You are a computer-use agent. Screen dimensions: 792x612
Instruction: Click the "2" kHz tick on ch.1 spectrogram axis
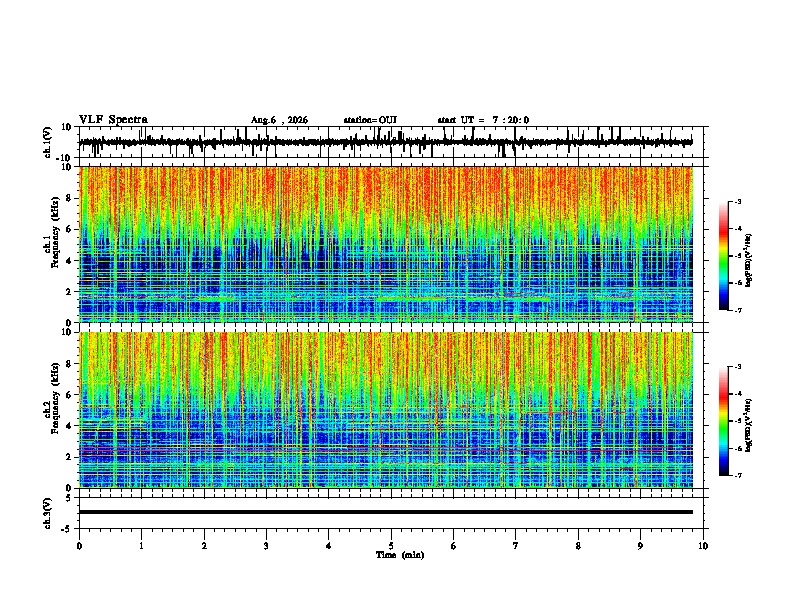pyautogui.click(x=69, y=291)
